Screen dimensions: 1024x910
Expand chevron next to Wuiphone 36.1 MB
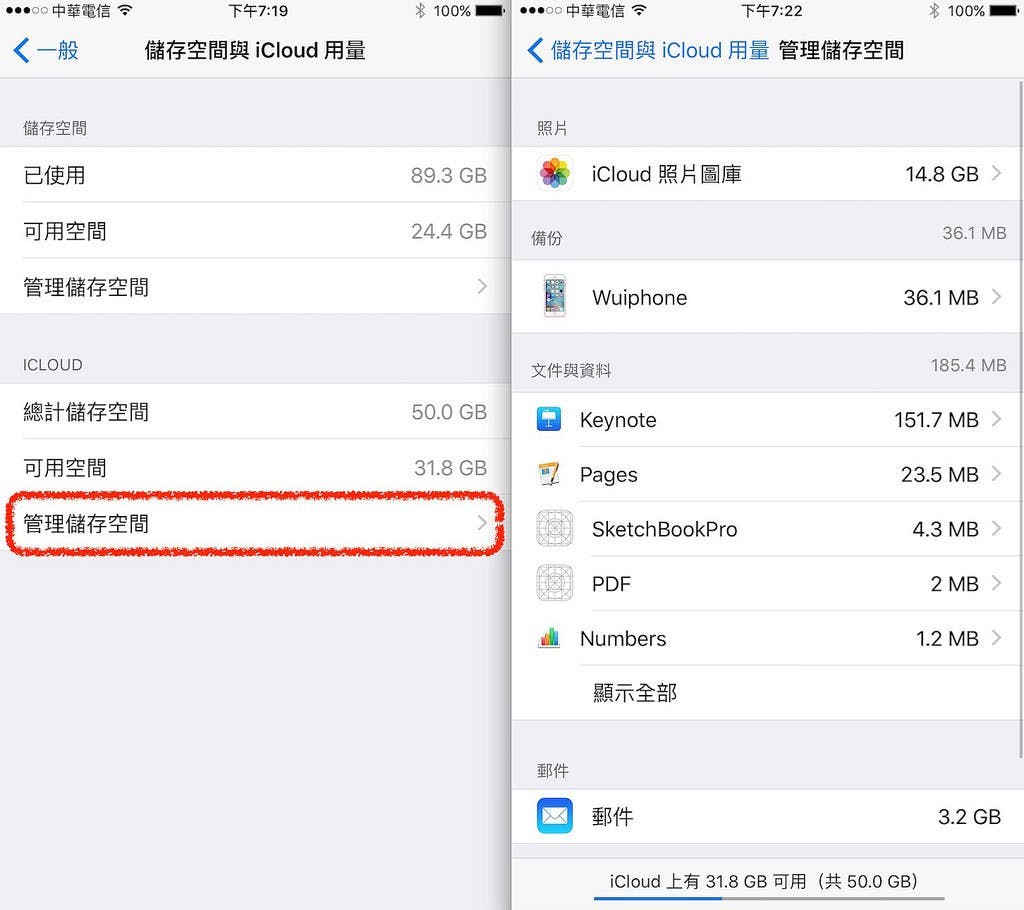997,297
